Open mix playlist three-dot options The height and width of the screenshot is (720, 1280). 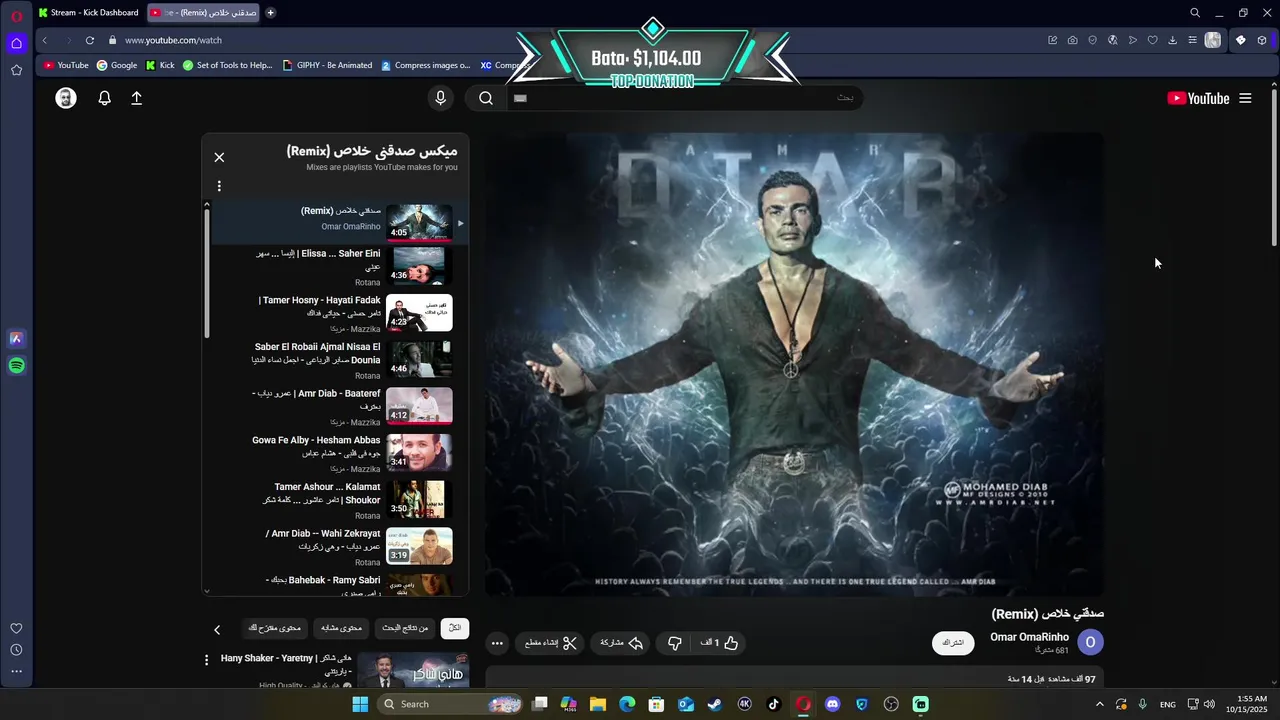coord(219,186)
